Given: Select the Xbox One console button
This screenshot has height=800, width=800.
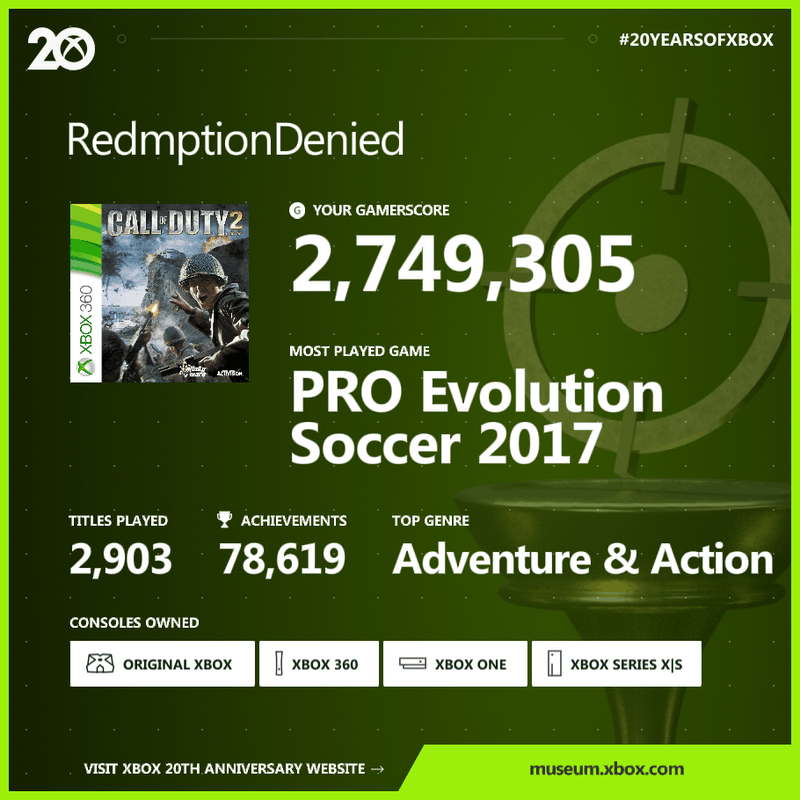Looking at the screenshot, I should [455, 664].
